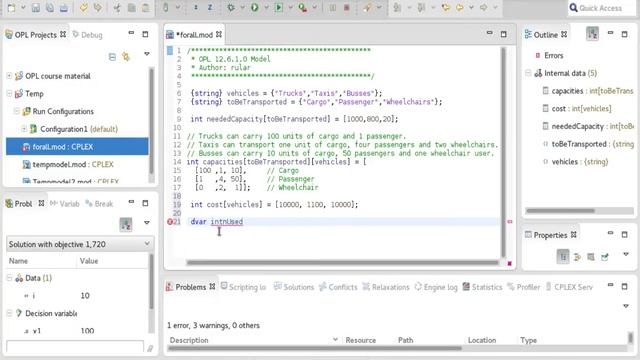Viewport: 640px width, 360px height.
Task: Click Outline panel horizontal scrollbar
Action: point(560,211)
